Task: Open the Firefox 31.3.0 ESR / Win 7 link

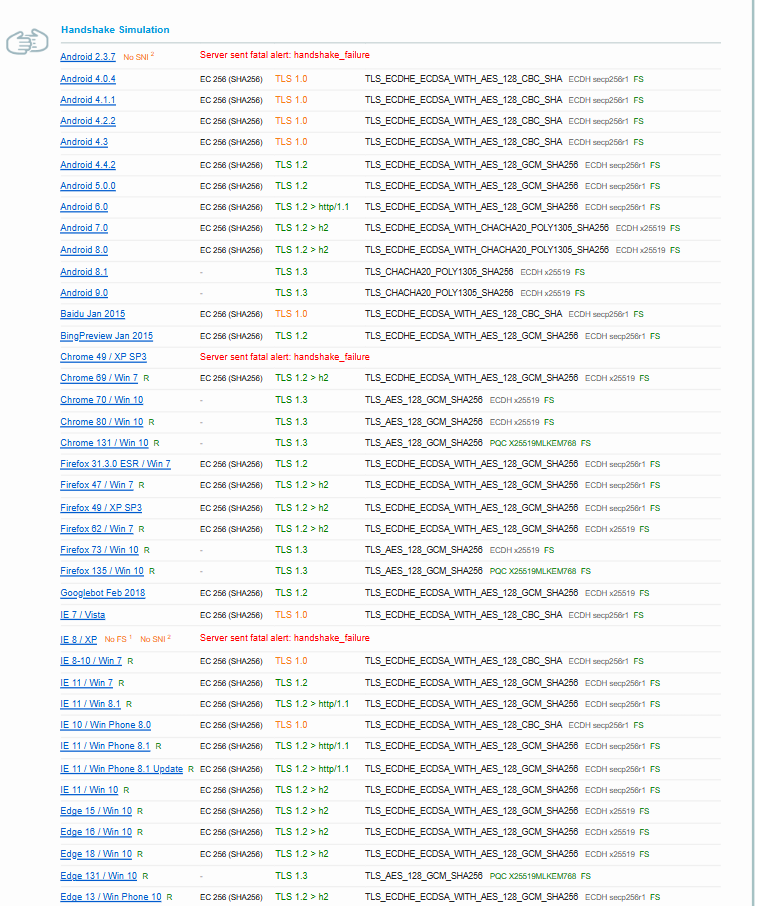Action: pos(115,464)
